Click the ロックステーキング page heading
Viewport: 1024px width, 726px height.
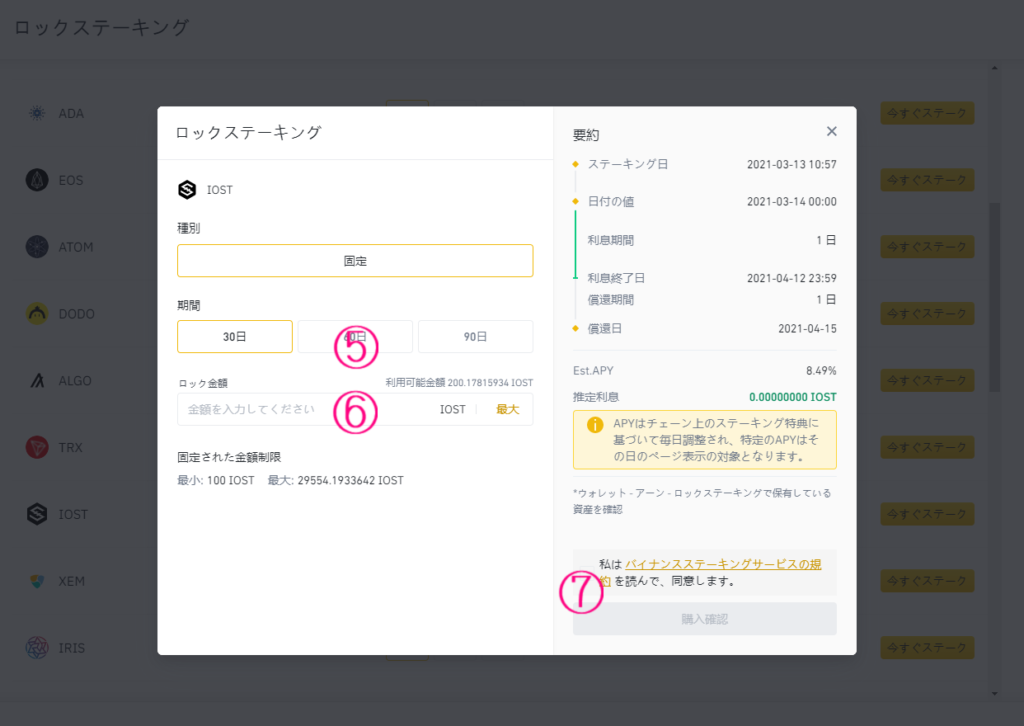click(102, 27)
